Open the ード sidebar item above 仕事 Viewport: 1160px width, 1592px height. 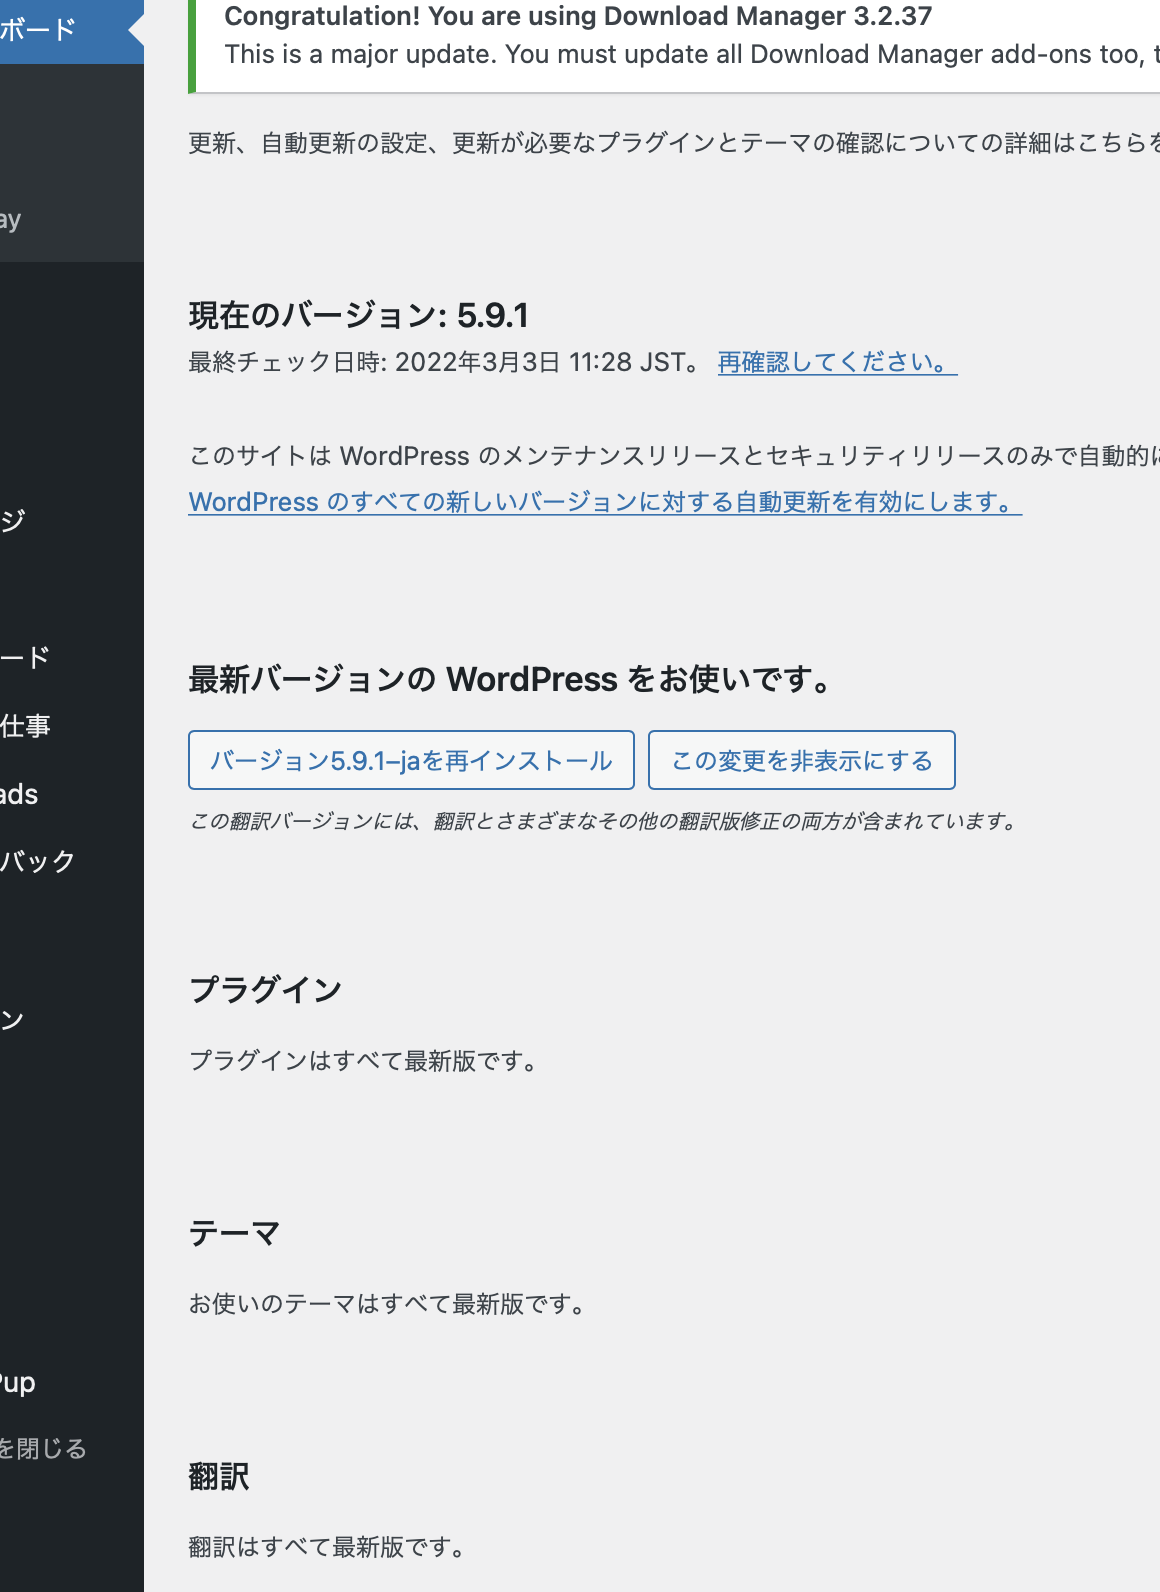point(26,657)
